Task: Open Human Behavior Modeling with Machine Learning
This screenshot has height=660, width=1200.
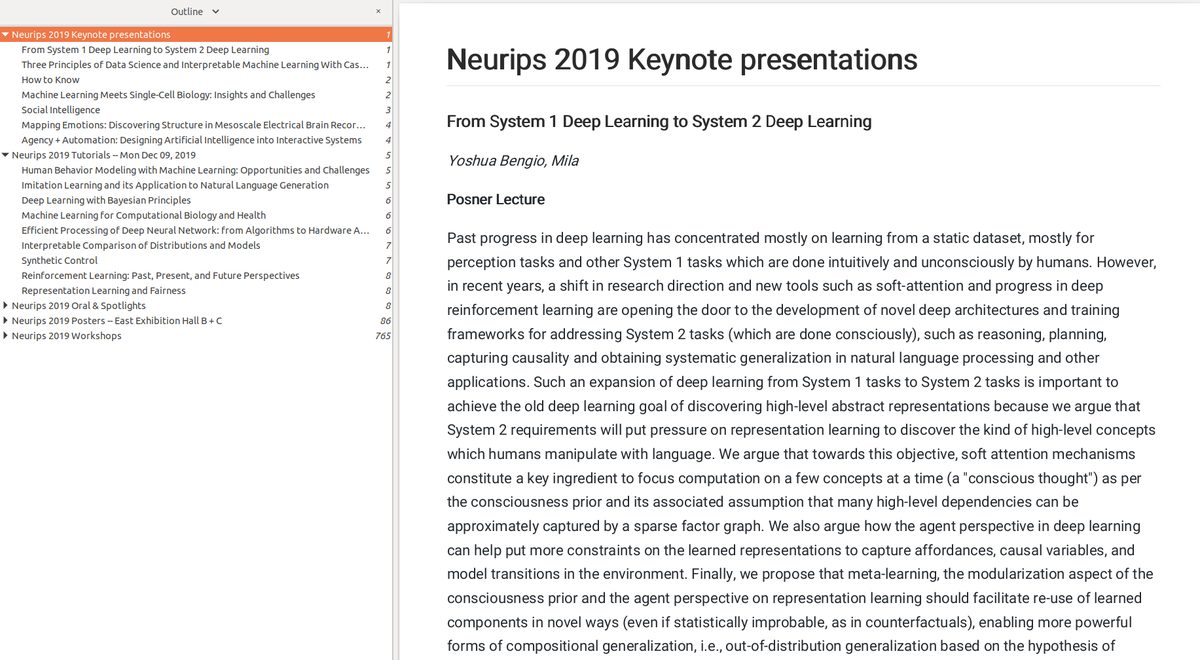Action: tap(195, 170)
